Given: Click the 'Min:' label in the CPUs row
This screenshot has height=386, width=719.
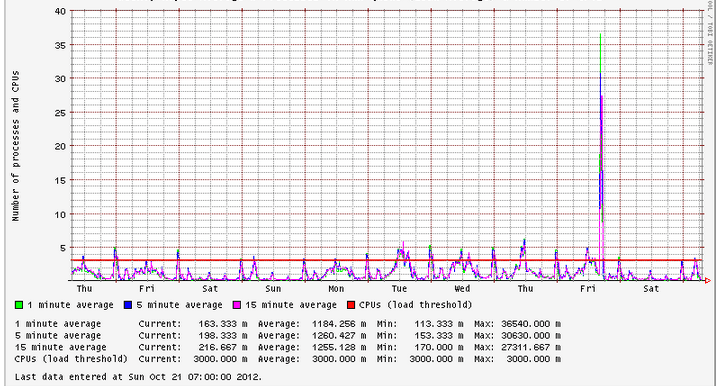Looking at the screenshot, I should [387, 359].
